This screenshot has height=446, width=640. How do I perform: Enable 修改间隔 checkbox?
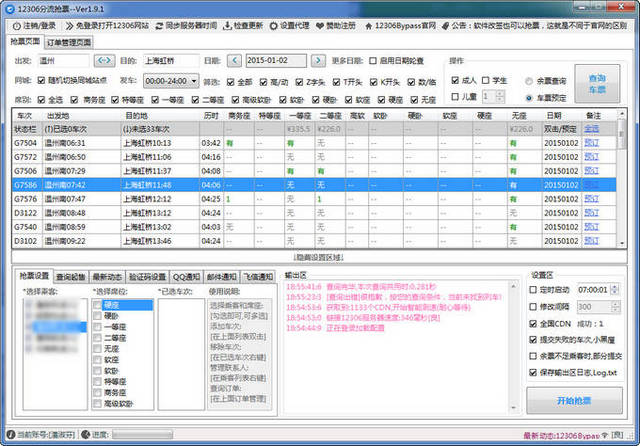tap(533, 306)
